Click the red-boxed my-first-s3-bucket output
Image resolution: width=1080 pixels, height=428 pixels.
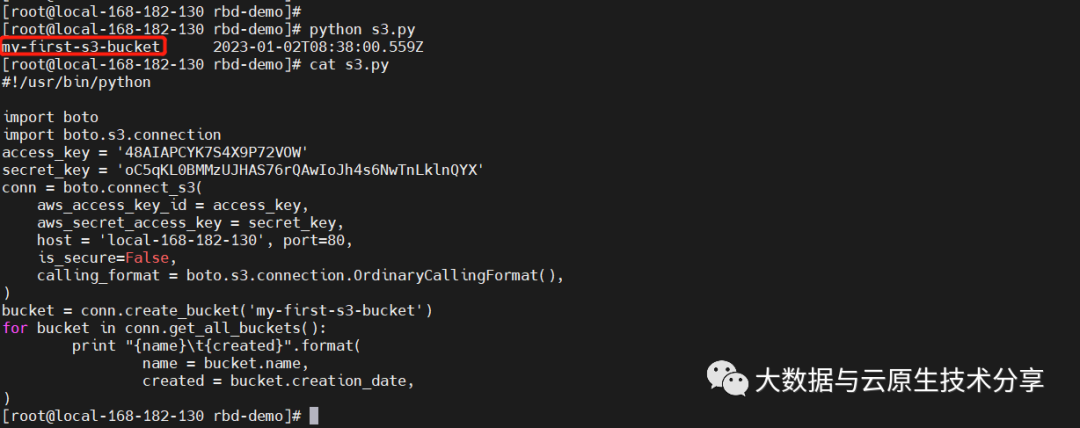tap(83, 47)
